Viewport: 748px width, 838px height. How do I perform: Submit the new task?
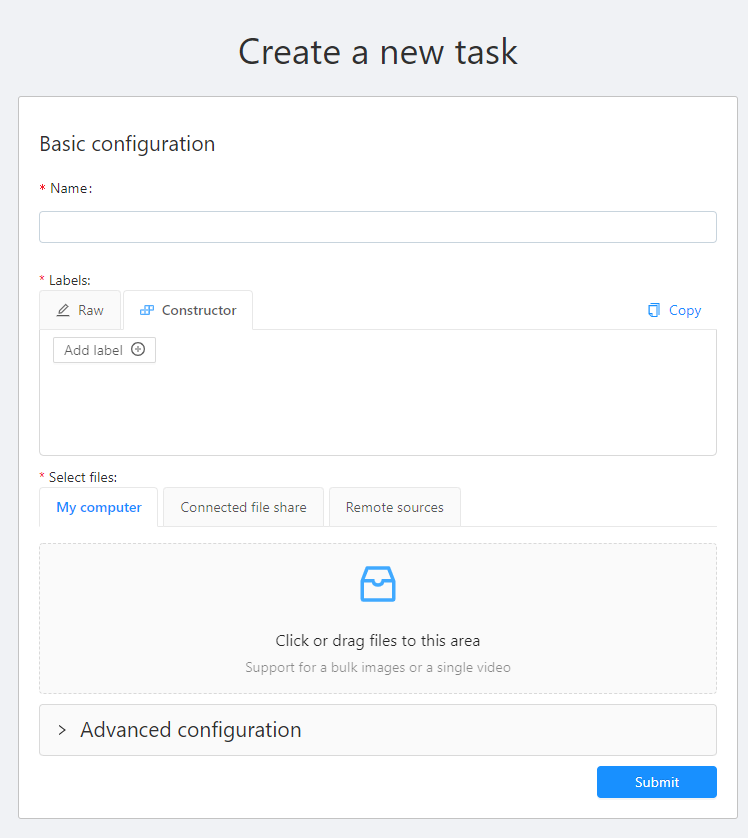[x=656, y=782]
